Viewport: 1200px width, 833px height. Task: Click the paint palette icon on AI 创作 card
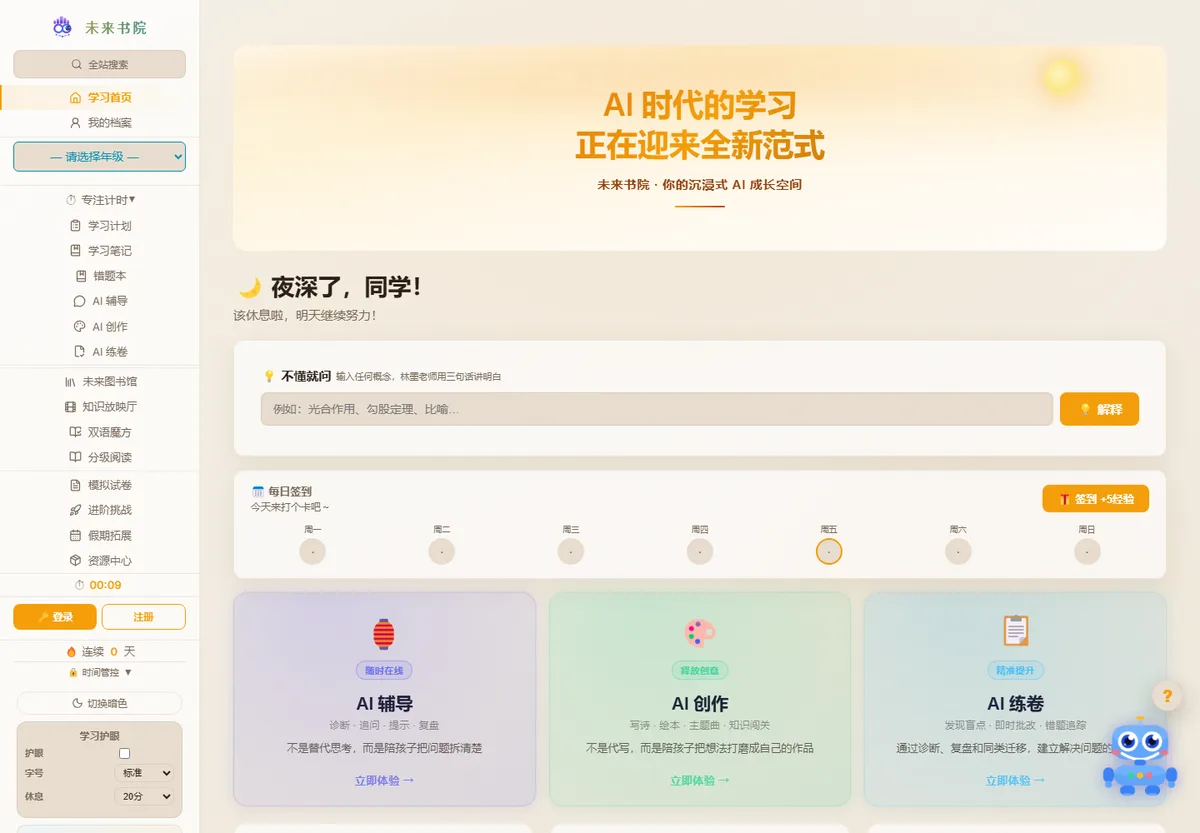click(x=700, y=633)
